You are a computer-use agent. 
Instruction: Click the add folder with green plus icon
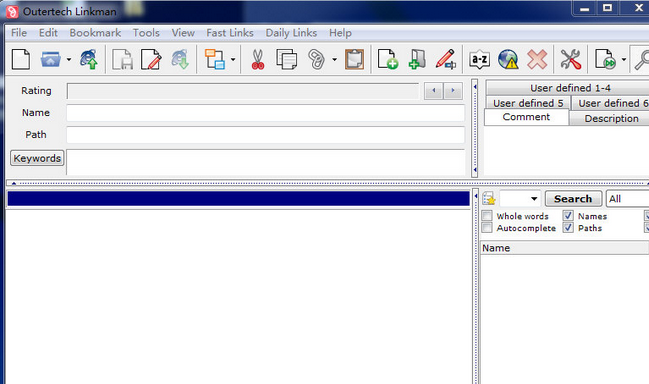[x=417, y=60]
